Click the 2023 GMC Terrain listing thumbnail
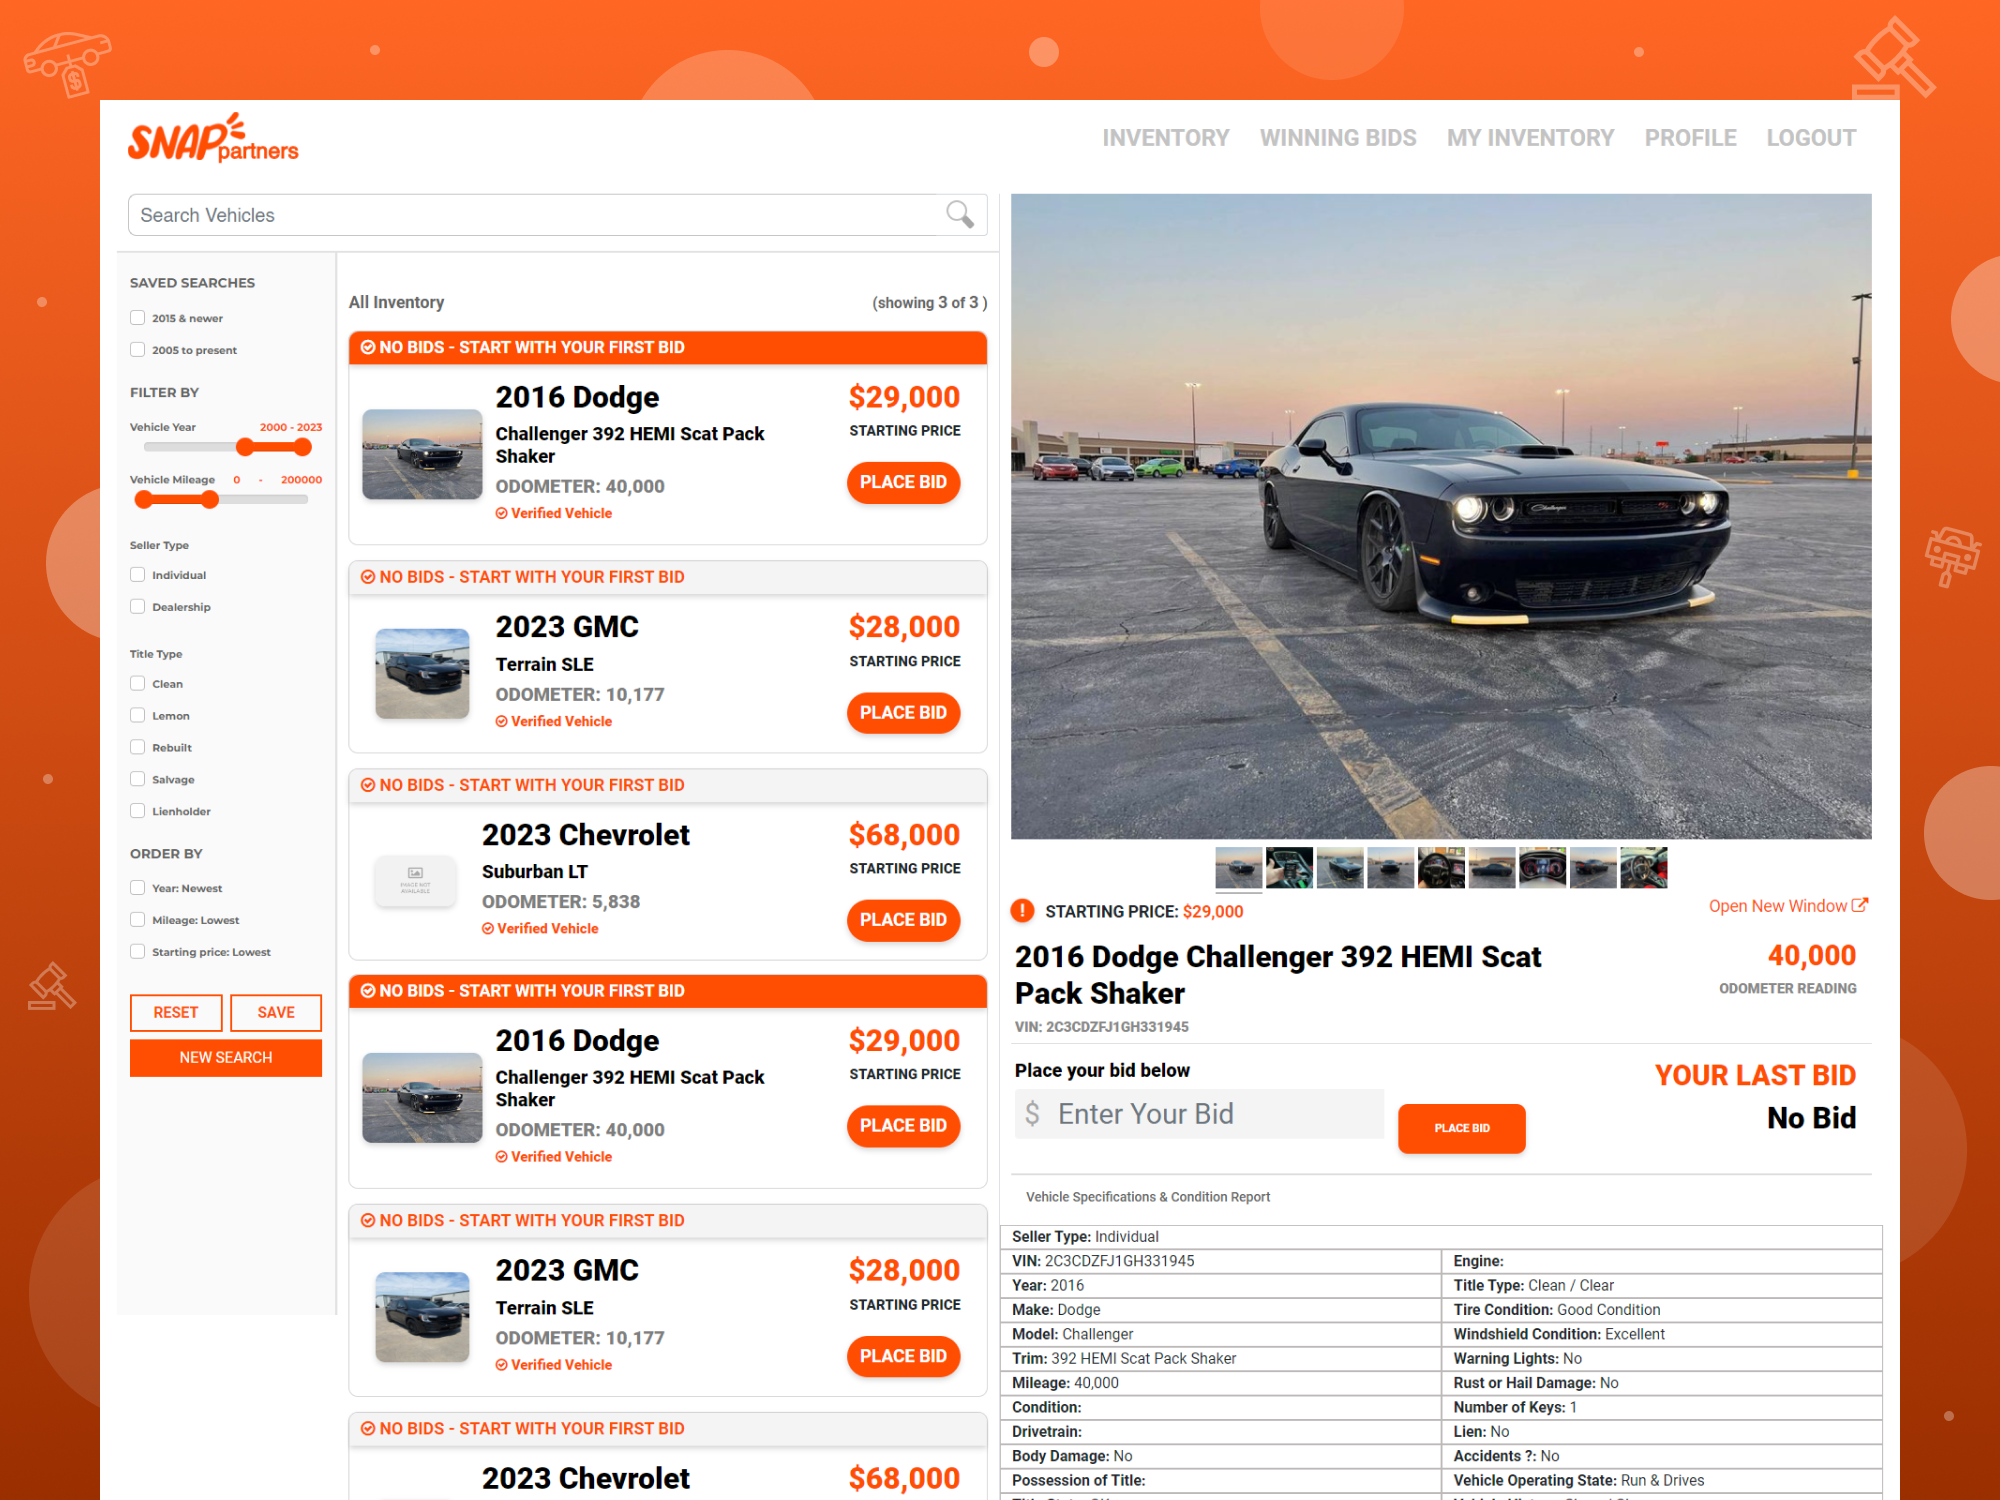The width and height of the screenshot is (2000, 1500). coord(422,673)
